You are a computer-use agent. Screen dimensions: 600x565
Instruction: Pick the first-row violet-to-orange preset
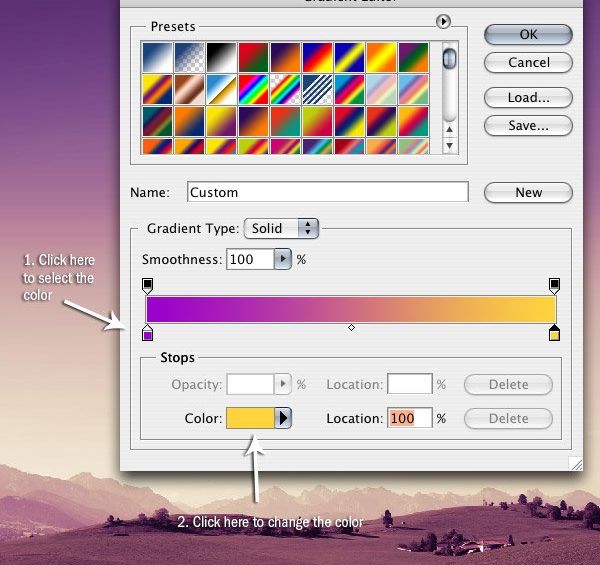(285, 57)
